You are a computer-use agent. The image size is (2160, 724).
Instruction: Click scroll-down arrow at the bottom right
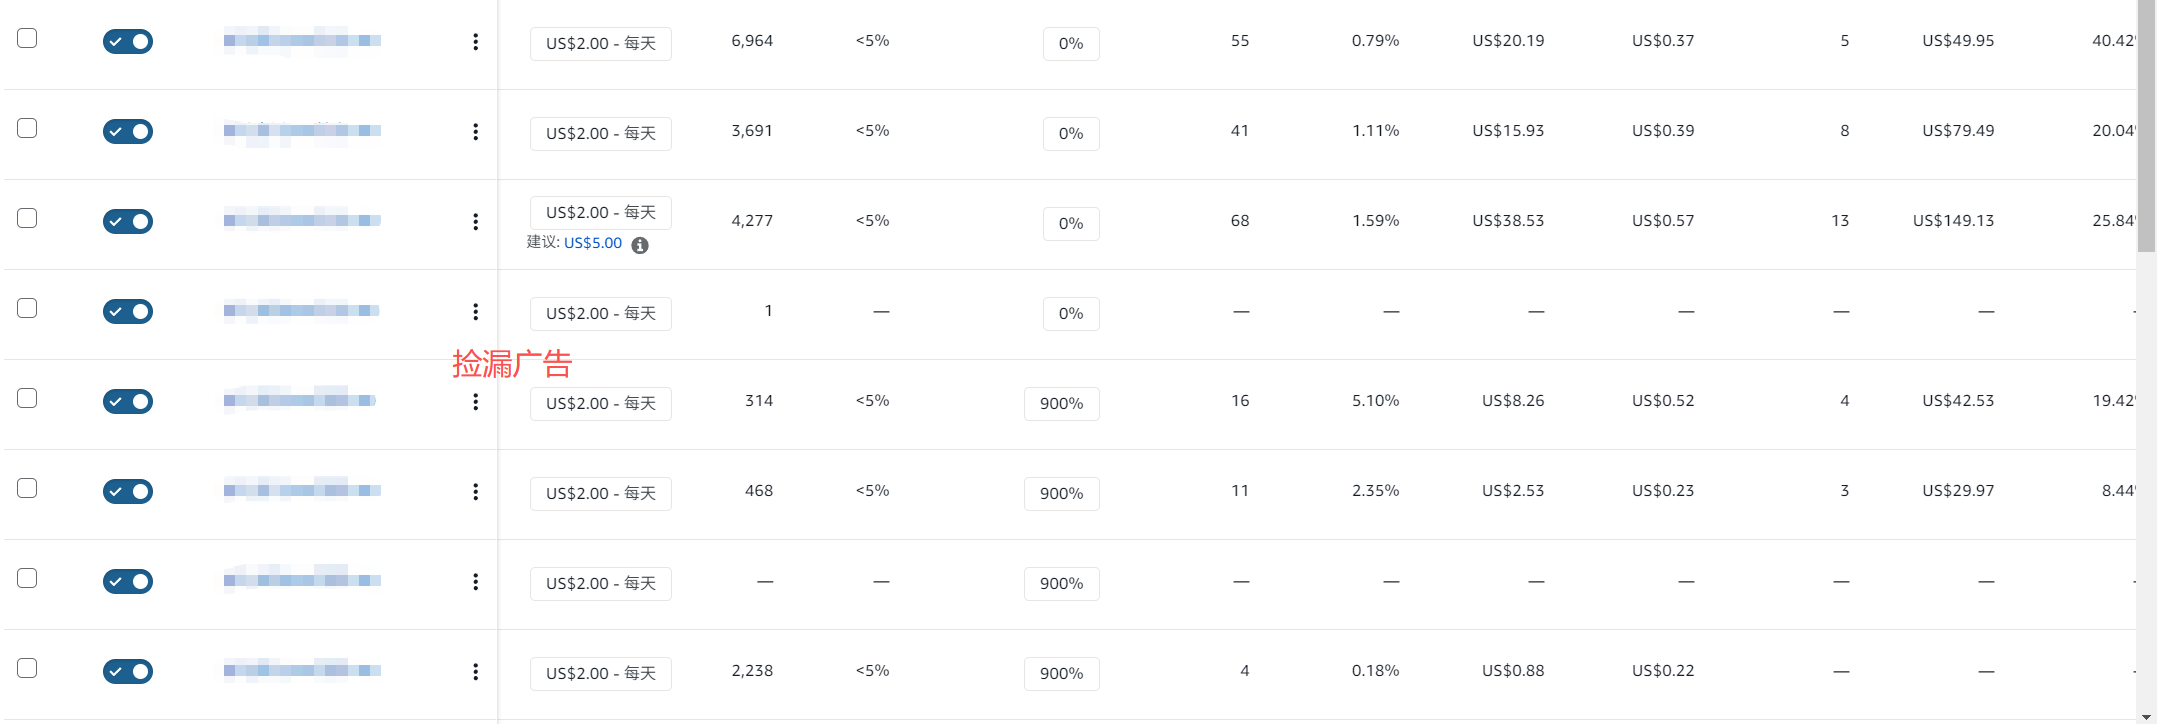point(2146,717)
